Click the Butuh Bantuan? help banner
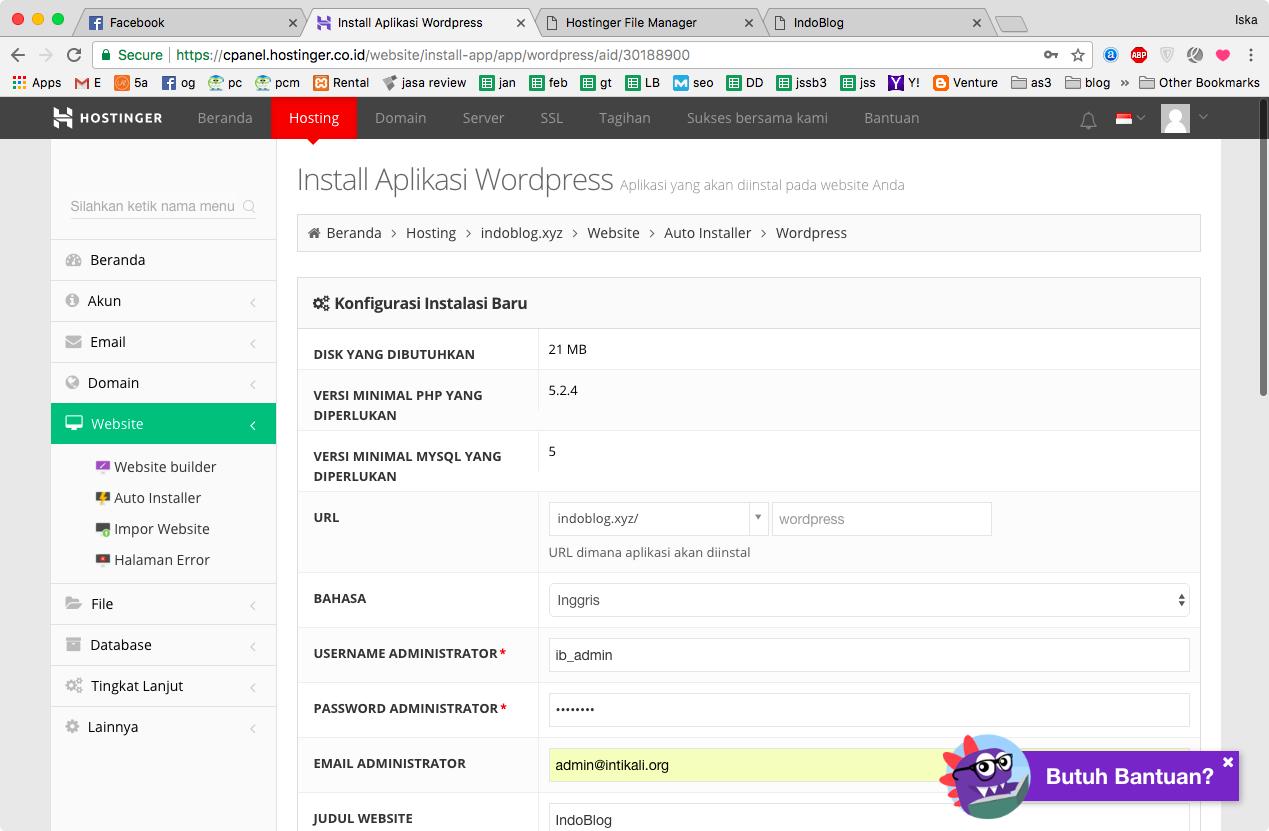Screen dimensions: 1269x831 (1130, 776)
